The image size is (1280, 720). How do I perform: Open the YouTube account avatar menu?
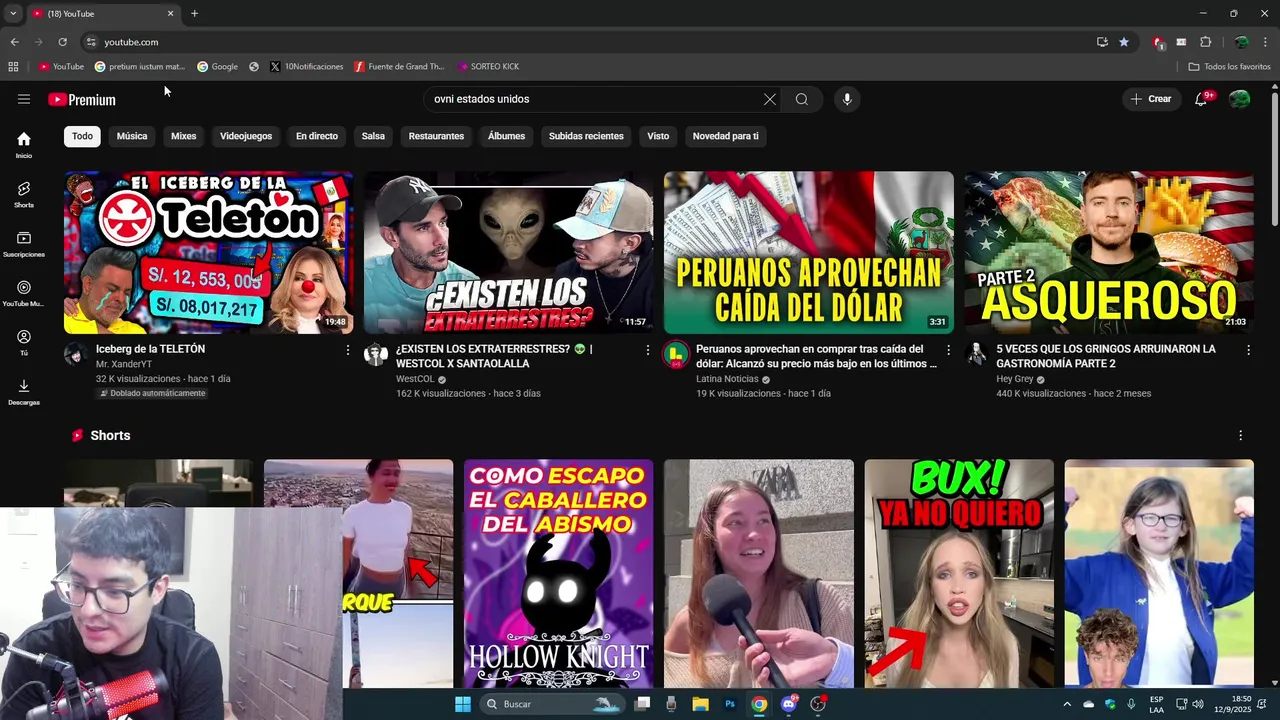click(x=1240, y=99)
